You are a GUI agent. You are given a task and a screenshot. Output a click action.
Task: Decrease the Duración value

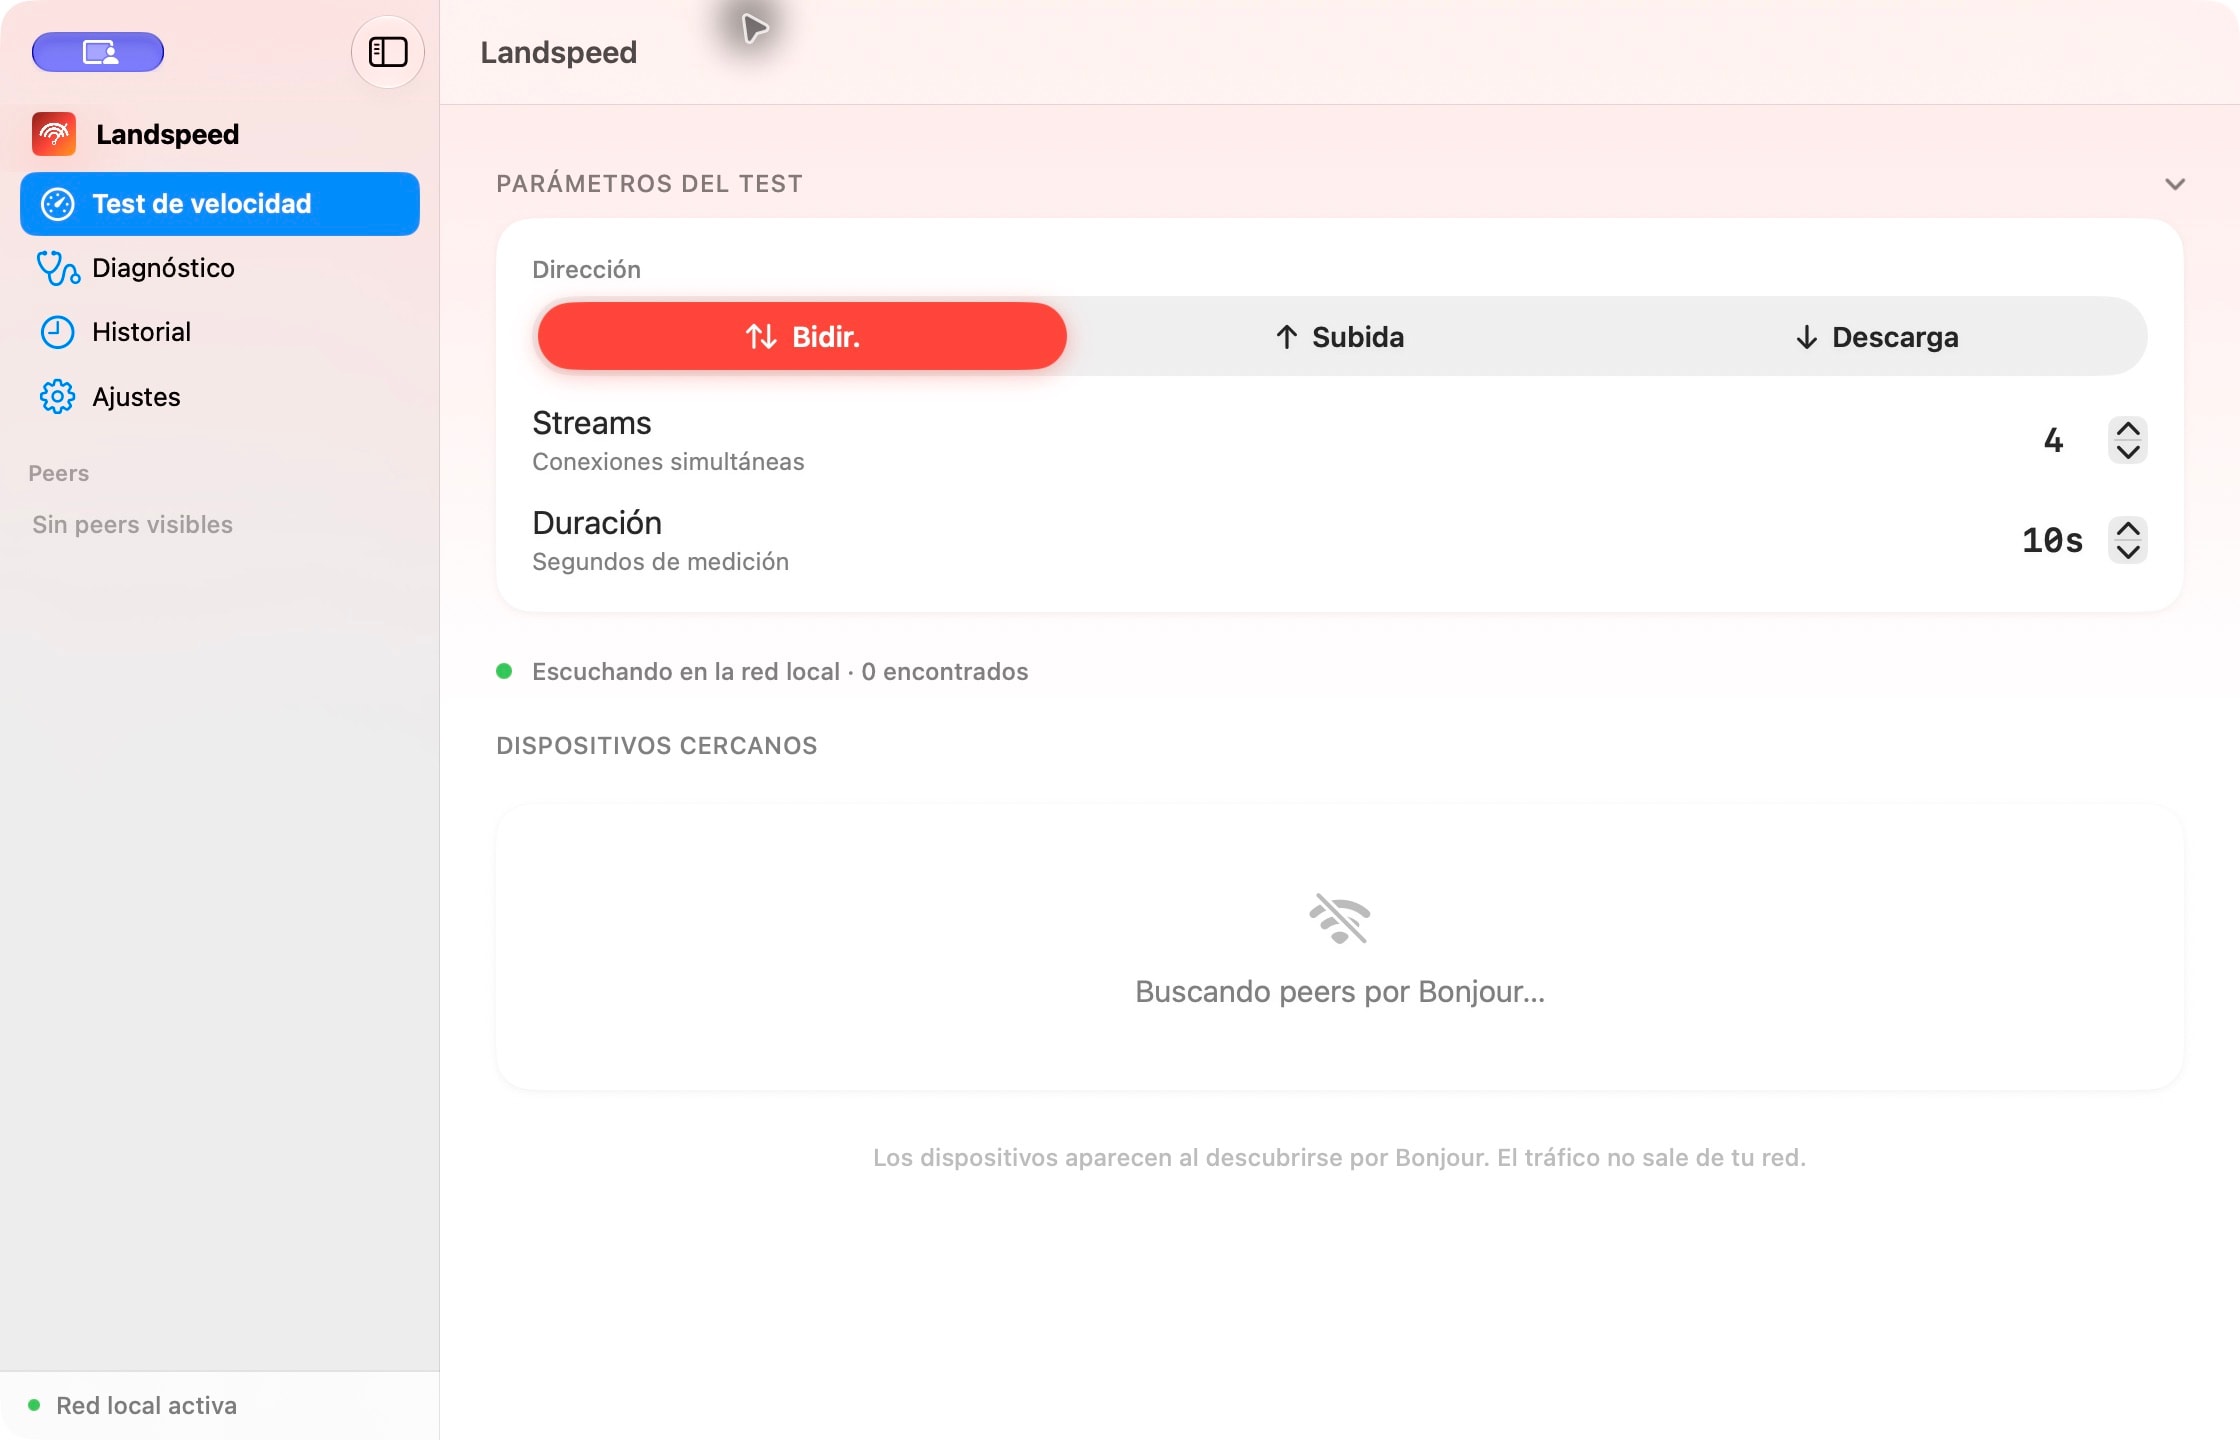tap(2128, 552)
